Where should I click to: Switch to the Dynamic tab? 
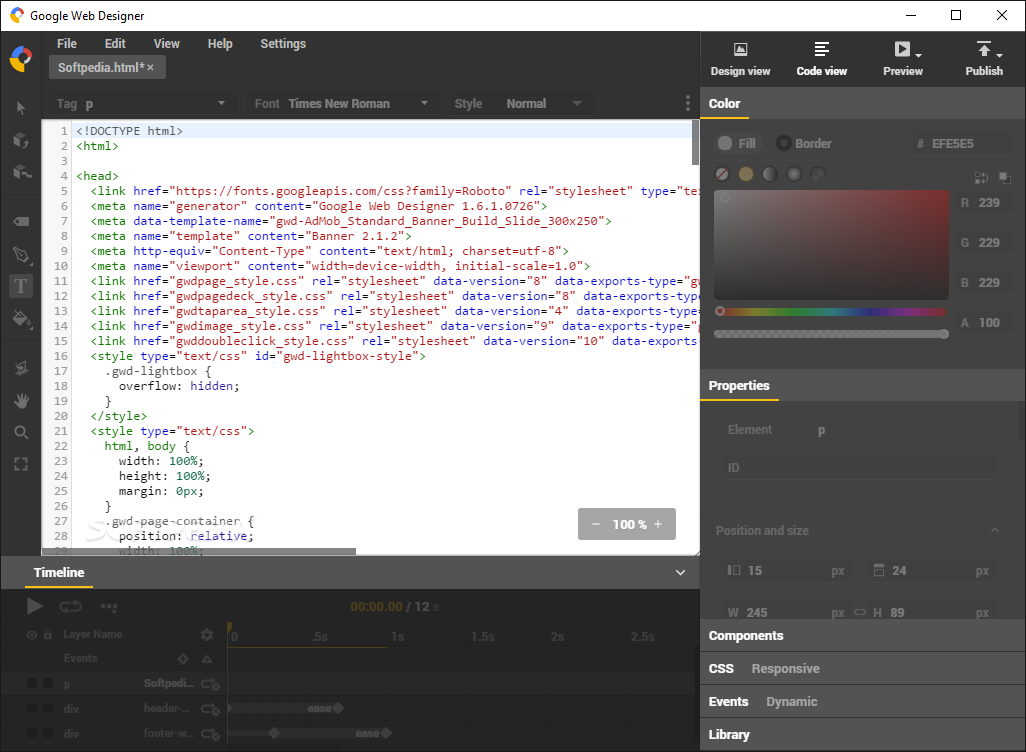[792, 702]
